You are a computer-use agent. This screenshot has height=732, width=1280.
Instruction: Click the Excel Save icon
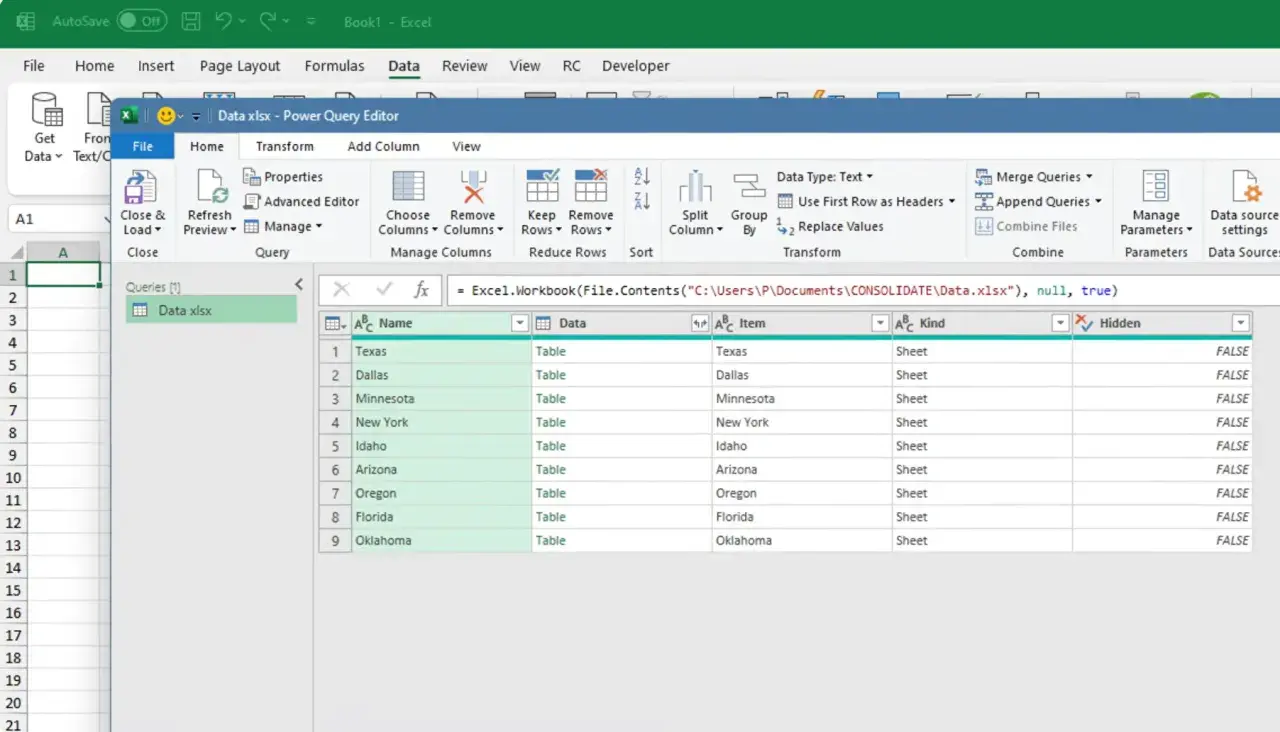(x=190, y=21)
